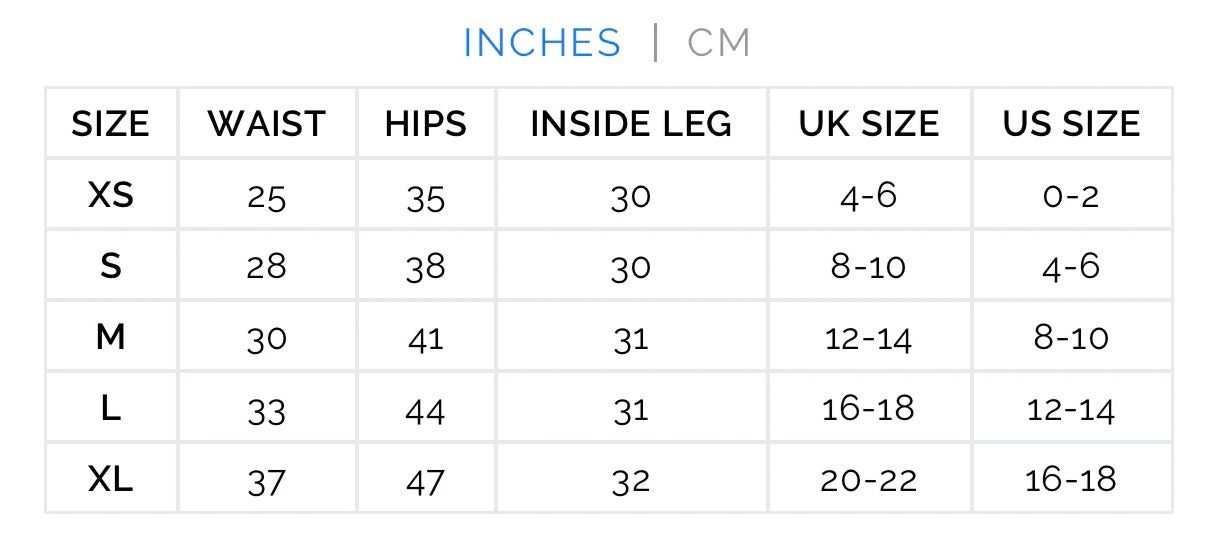
Task: Click the US size 16-18 cell
Action: (1071, 480)
